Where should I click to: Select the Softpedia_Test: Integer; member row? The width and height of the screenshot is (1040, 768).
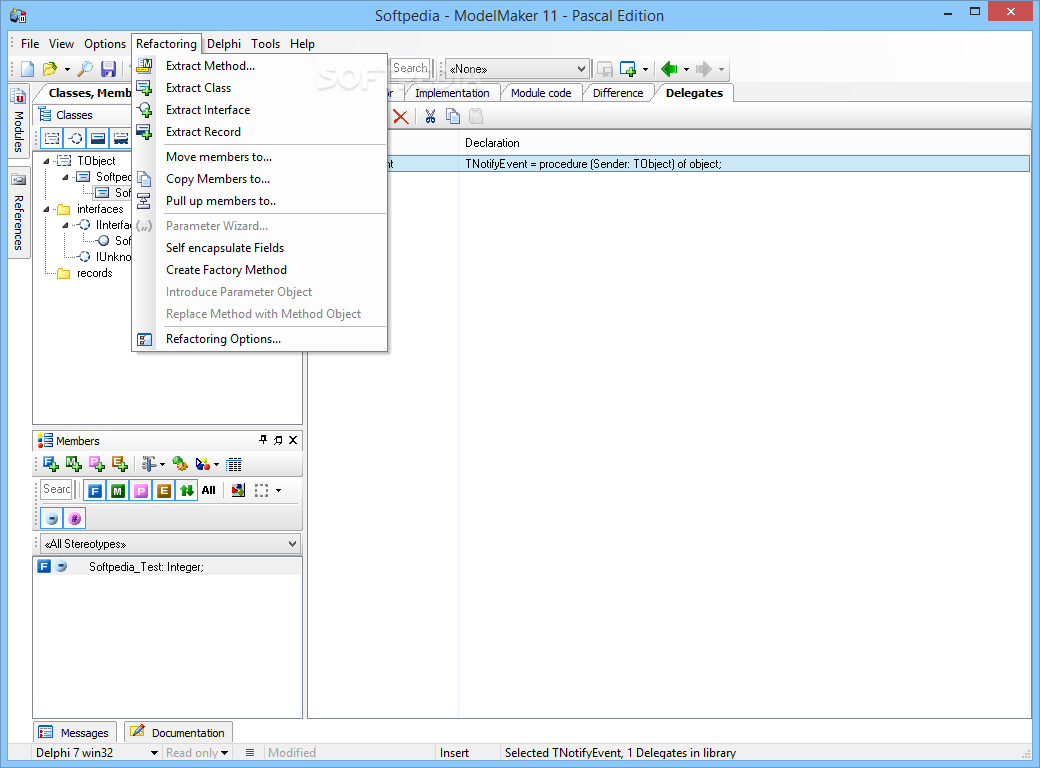click(x=168, y=567)
